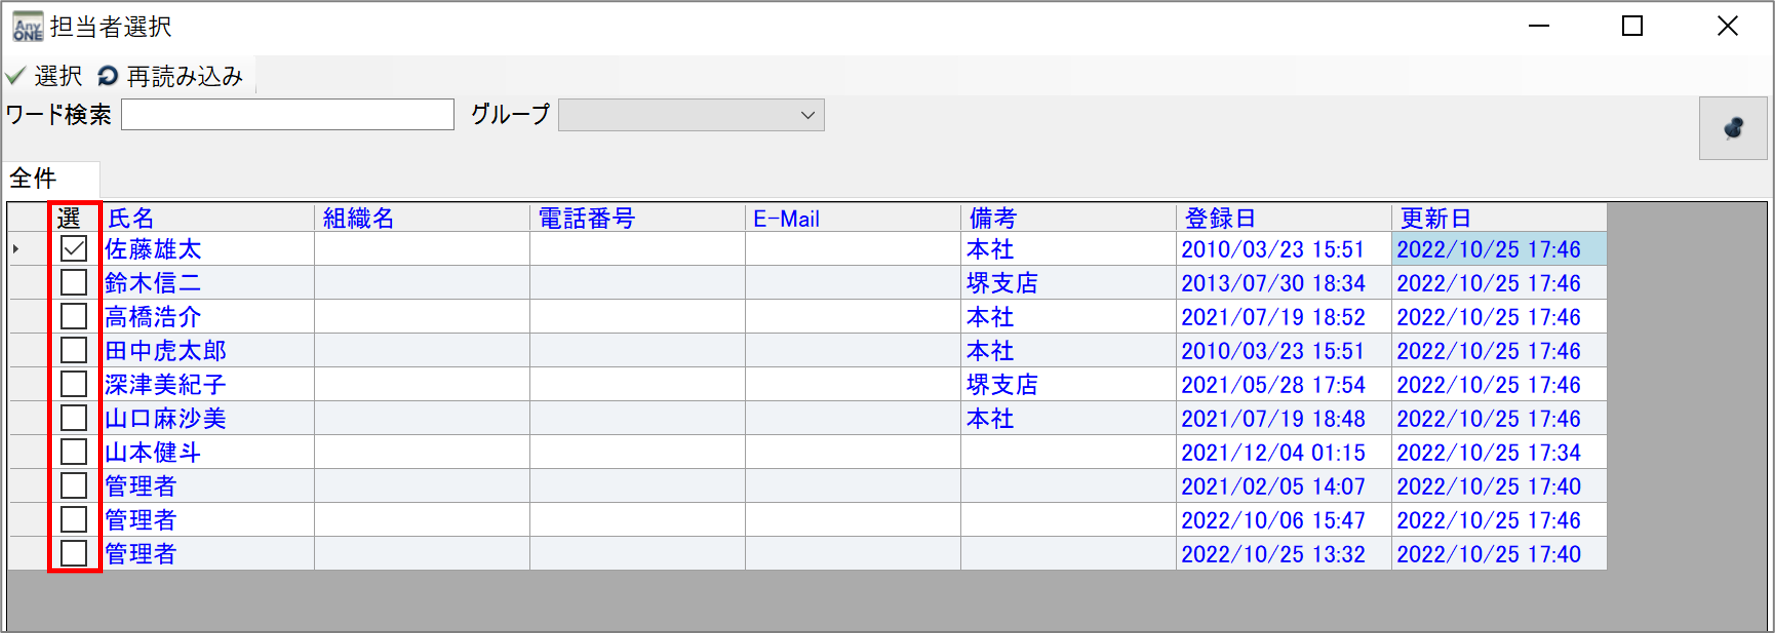Maximize the 担当者選択 window
Screen dimensions: 1775x633
(1632, 26)
